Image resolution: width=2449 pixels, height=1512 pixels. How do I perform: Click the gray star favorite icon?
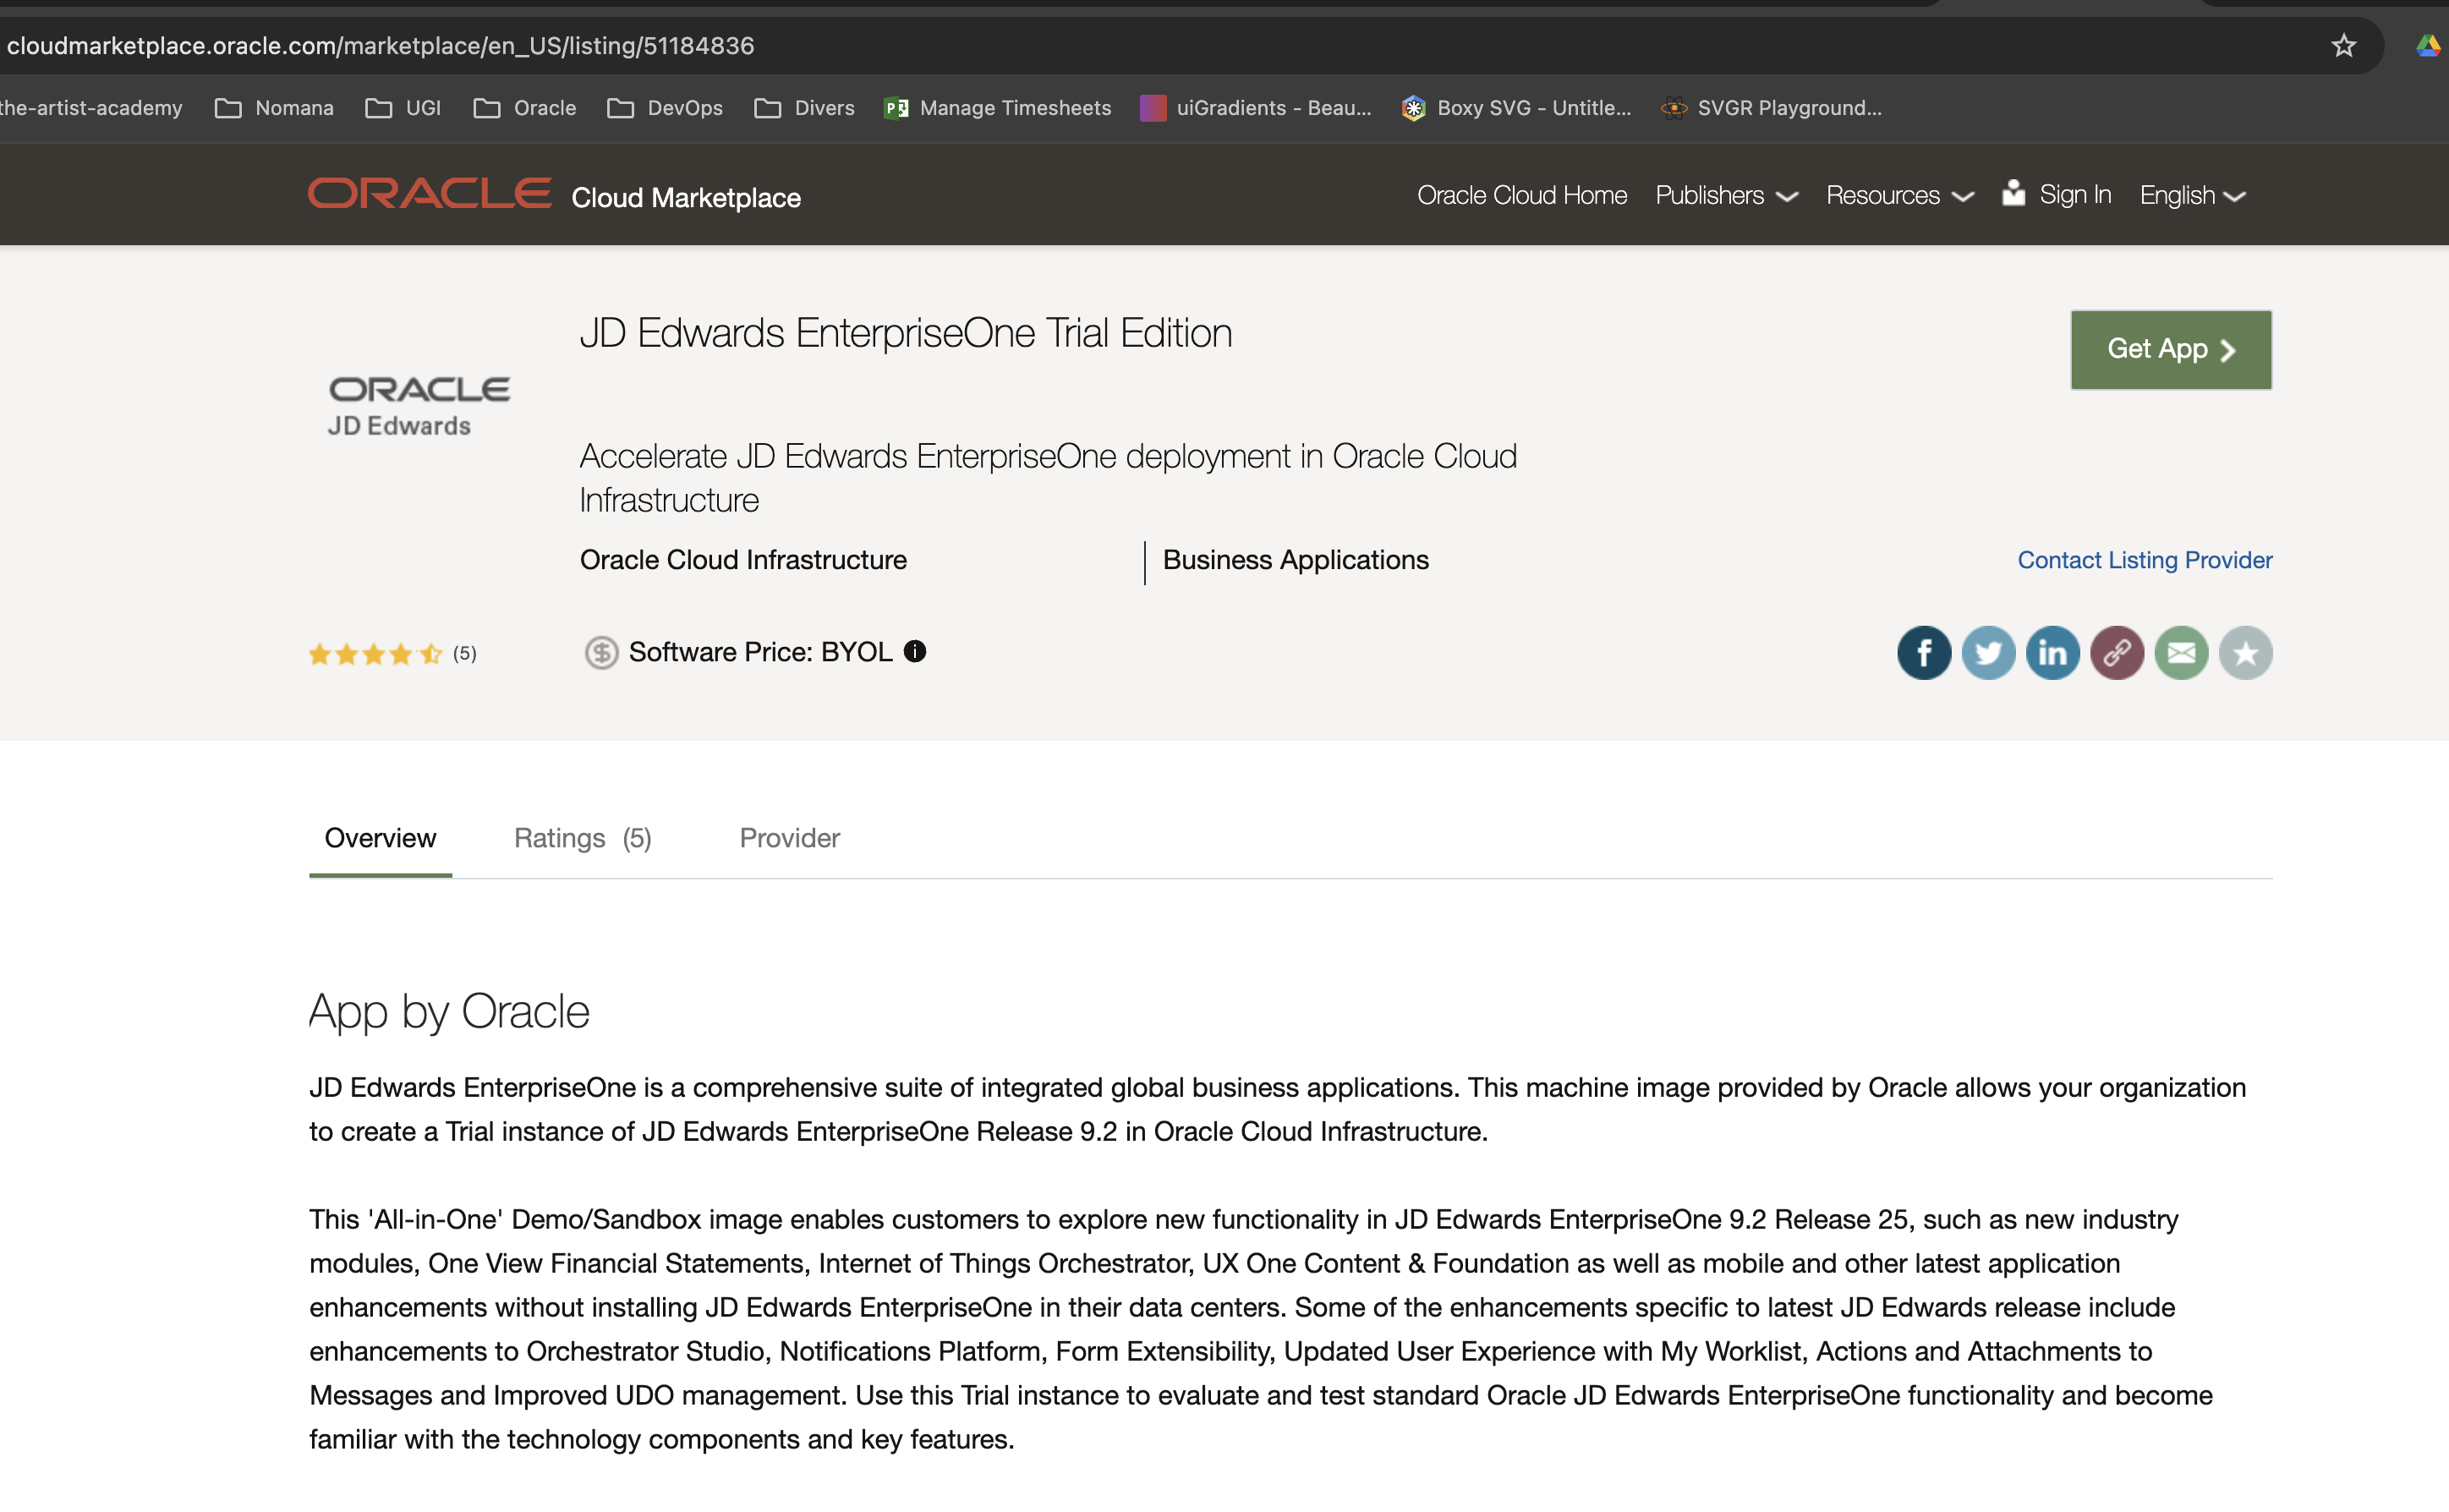[x=2245, y=653]
